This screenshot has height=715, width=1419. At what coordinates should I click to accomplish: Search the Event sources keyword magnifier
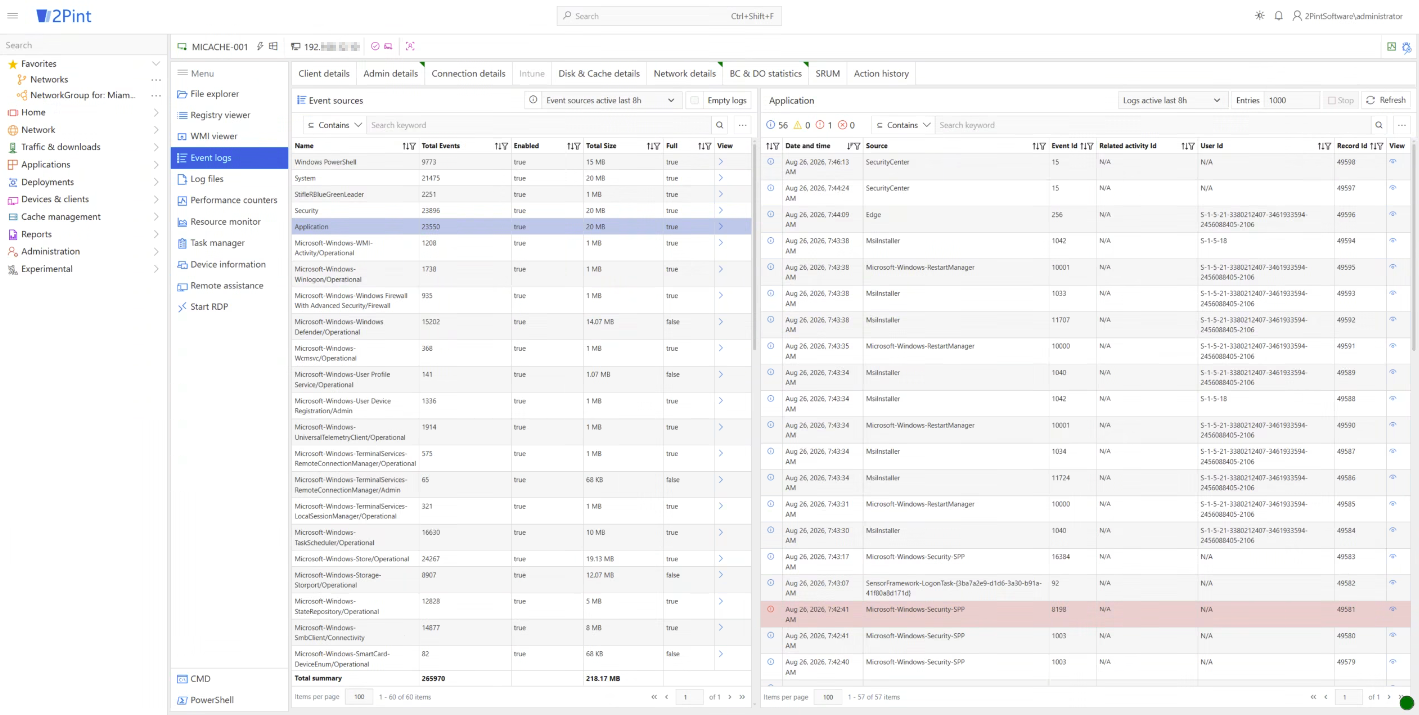[719, 125]
